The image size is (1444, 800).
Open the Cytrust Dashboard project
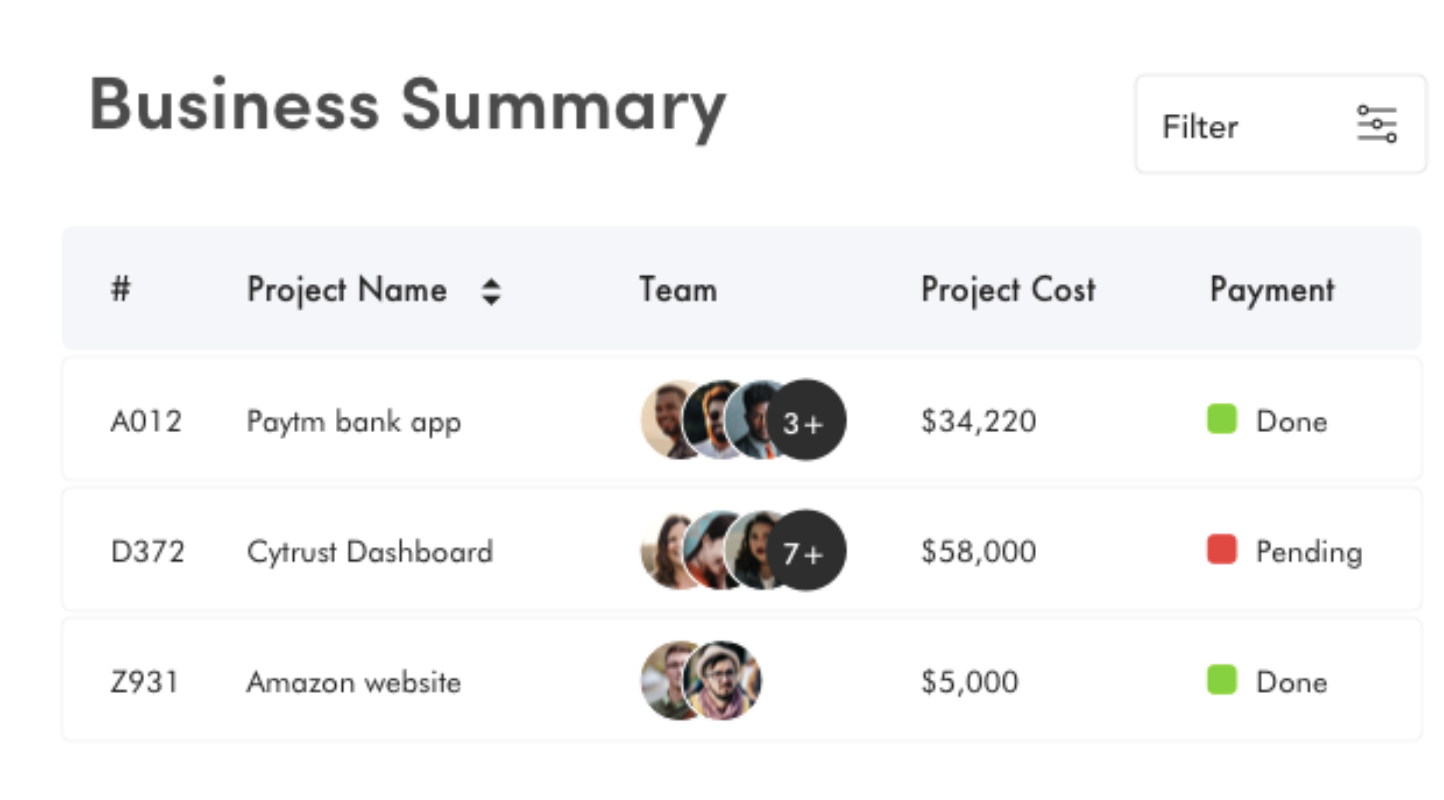click(x=369, y=552)
